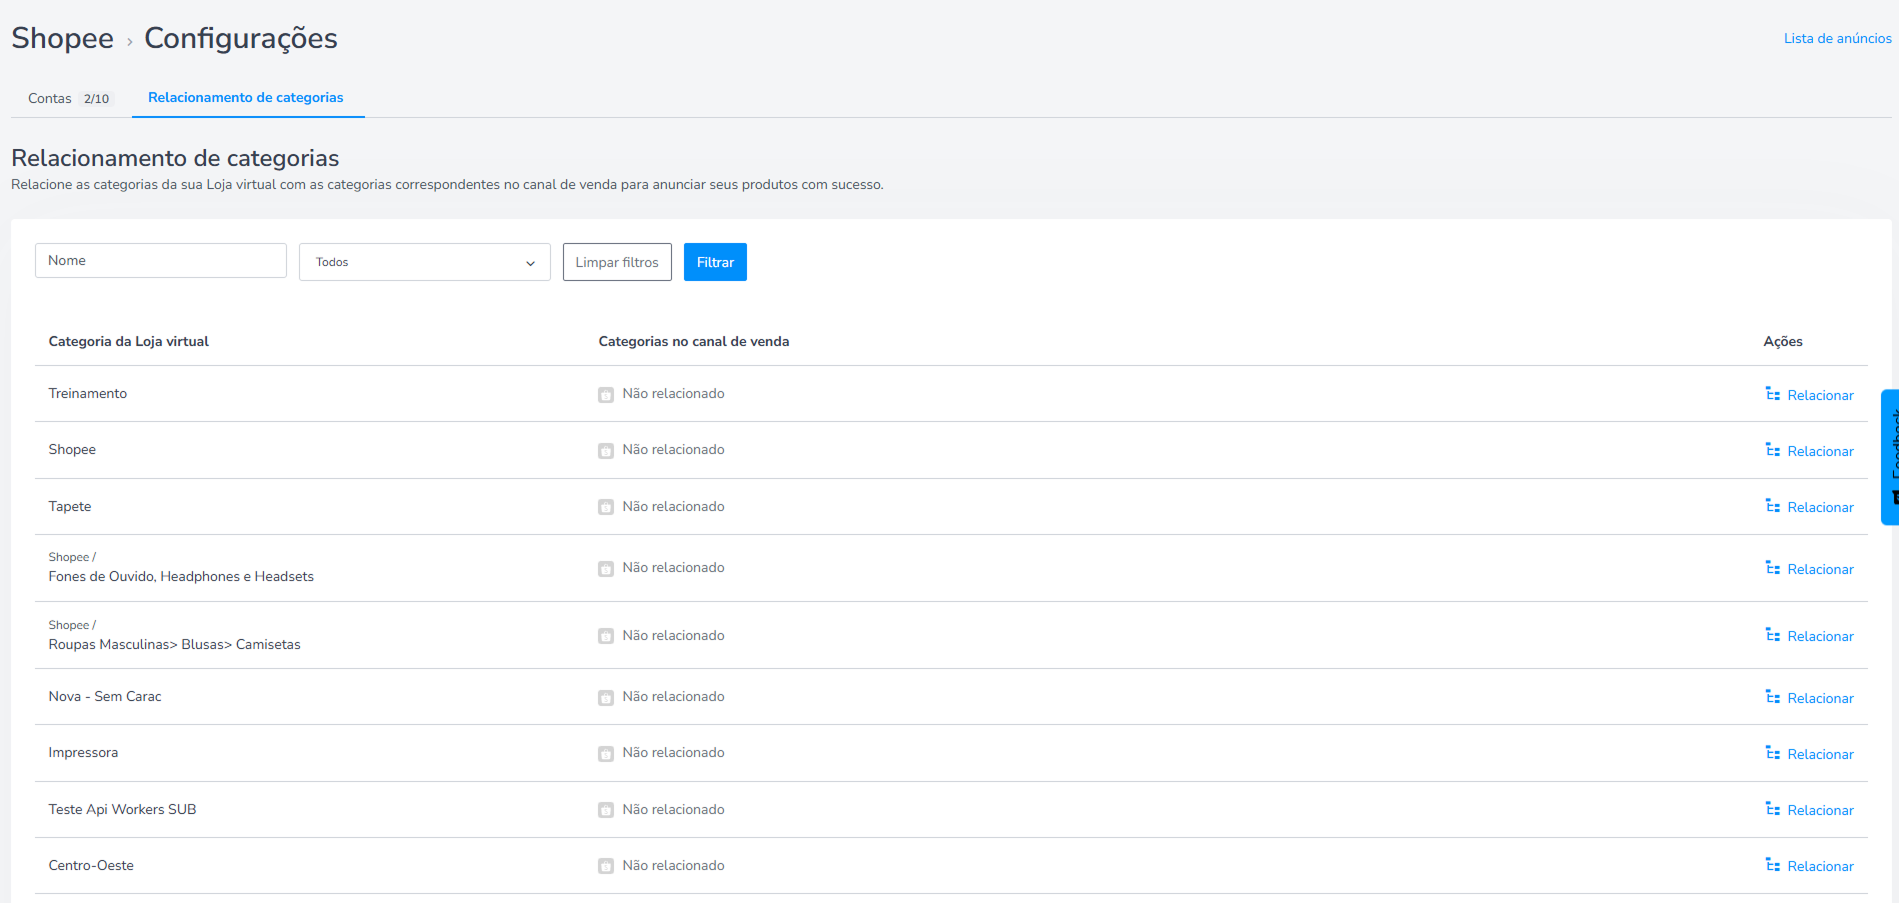Click 'Não relacionado' text in the Tapete row
1899x903 pixels.
[x=674, y=506]
